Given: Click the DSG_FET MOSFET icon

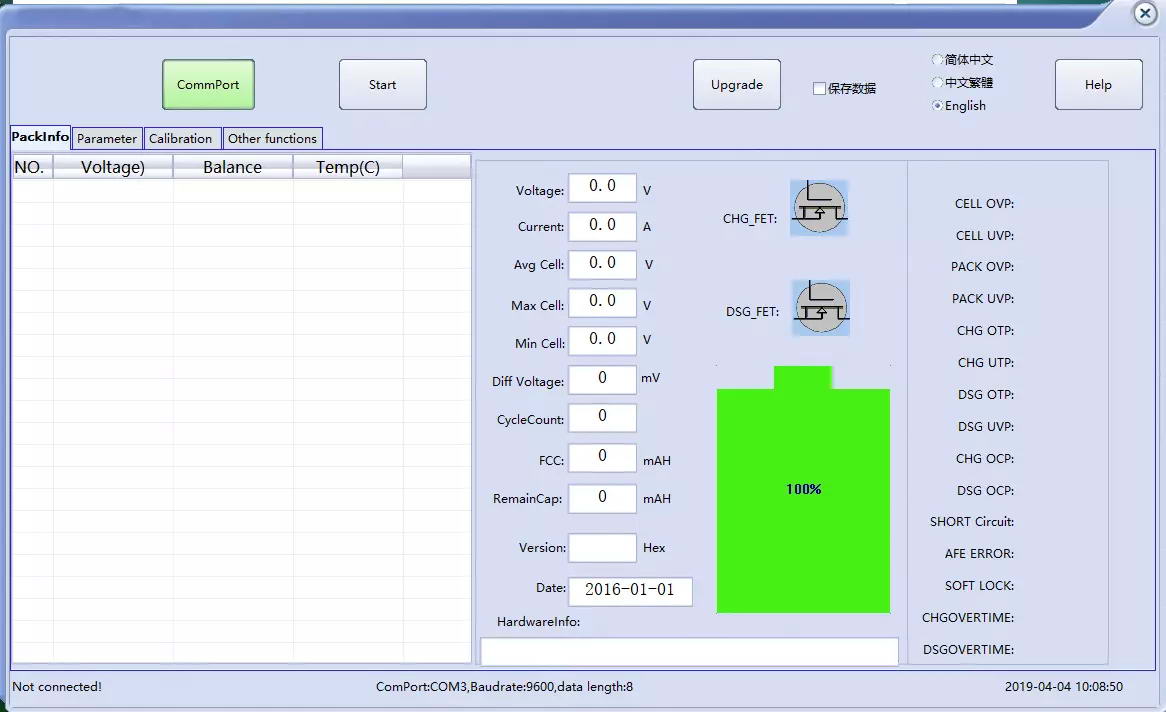Looking at the screenshot, I should [x=821, y=308].
